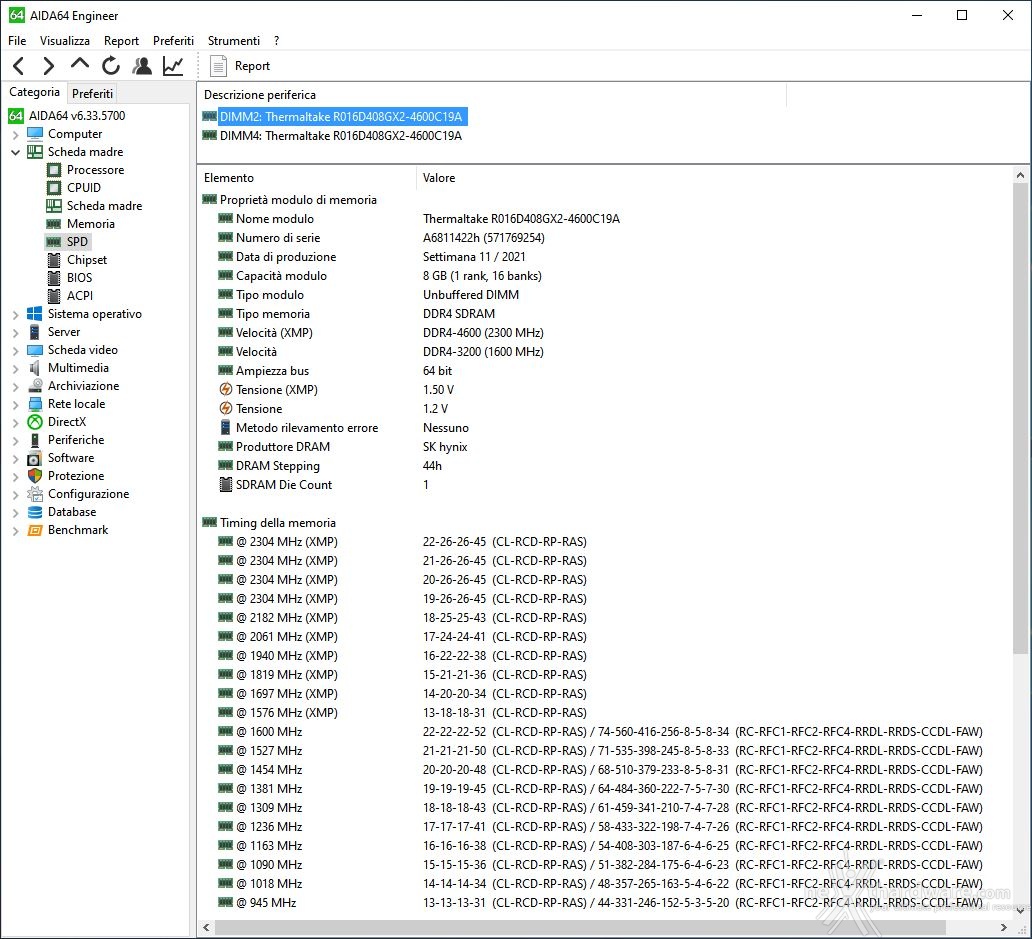Expand the Benchmark tree node
1032x939 pixels.
16,530
